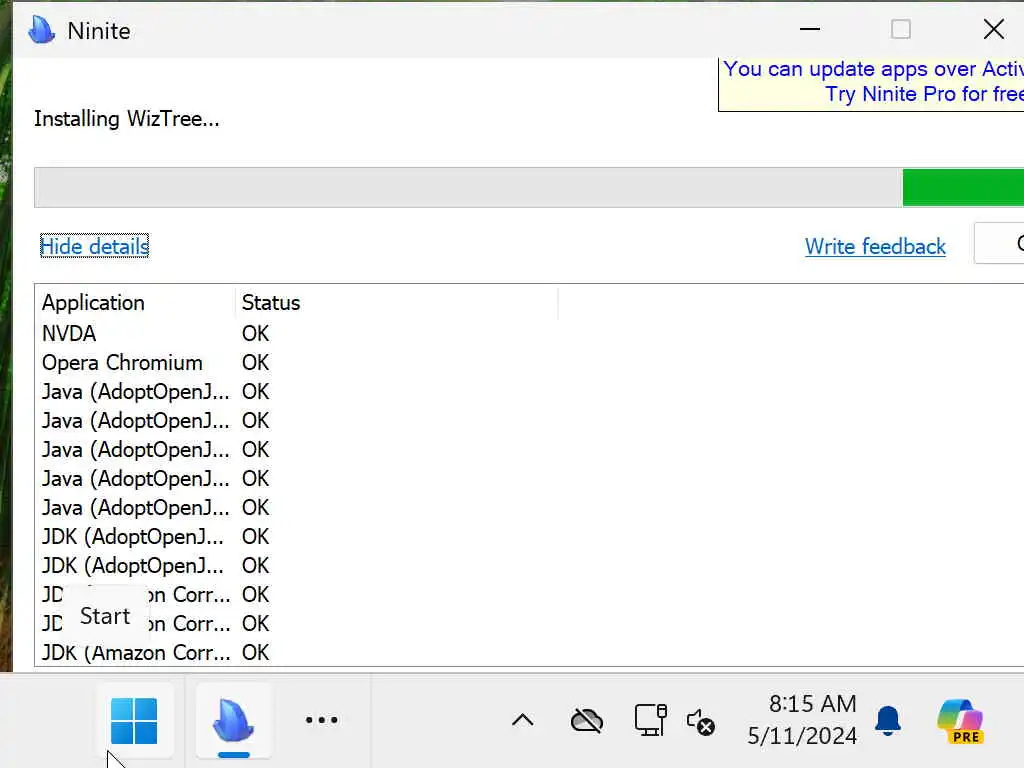
Task: Follow the Try Ninite Pro for free link
Action: (923, 94)
